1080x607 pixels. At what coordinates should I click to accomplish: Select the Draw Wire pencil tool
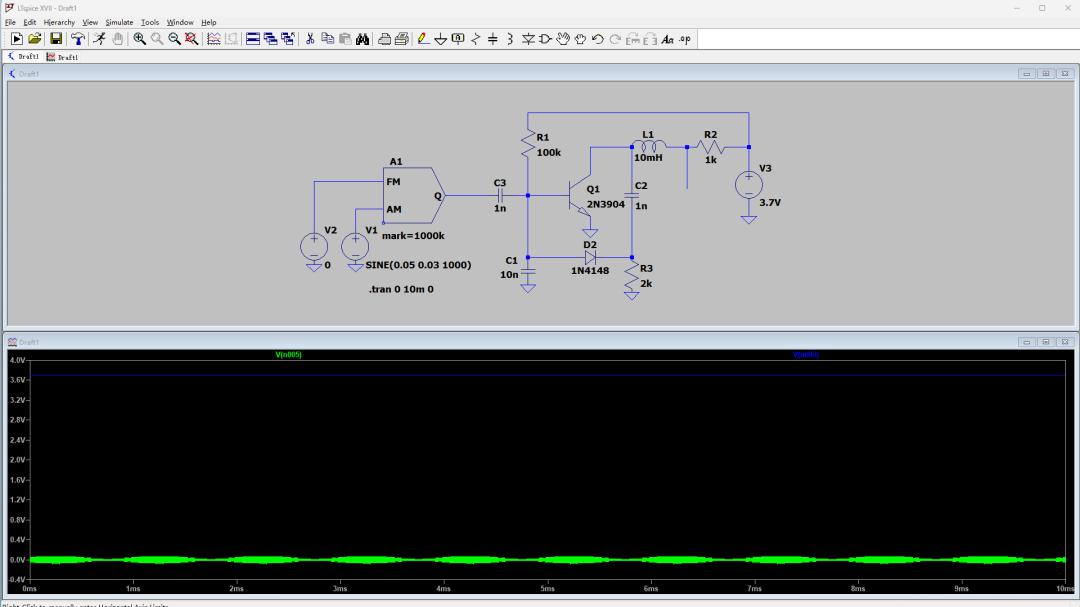pyautogui.click(x=424, y=39)
